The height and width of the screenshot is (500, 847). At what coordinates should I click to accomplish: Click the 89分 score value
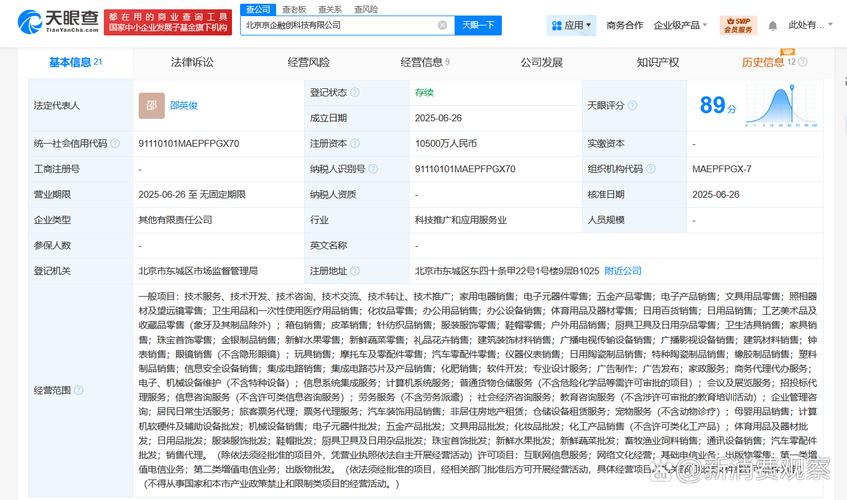718,105
